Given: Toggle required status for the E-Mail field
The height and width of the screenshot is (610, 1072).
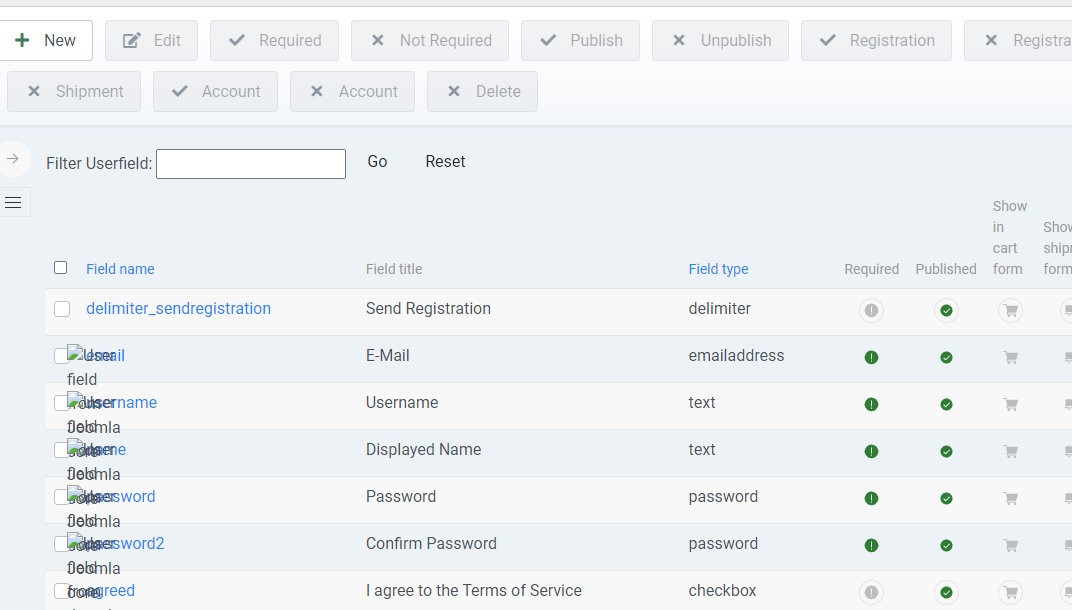Looking at the screenshot, I should [x=871, y=357].
